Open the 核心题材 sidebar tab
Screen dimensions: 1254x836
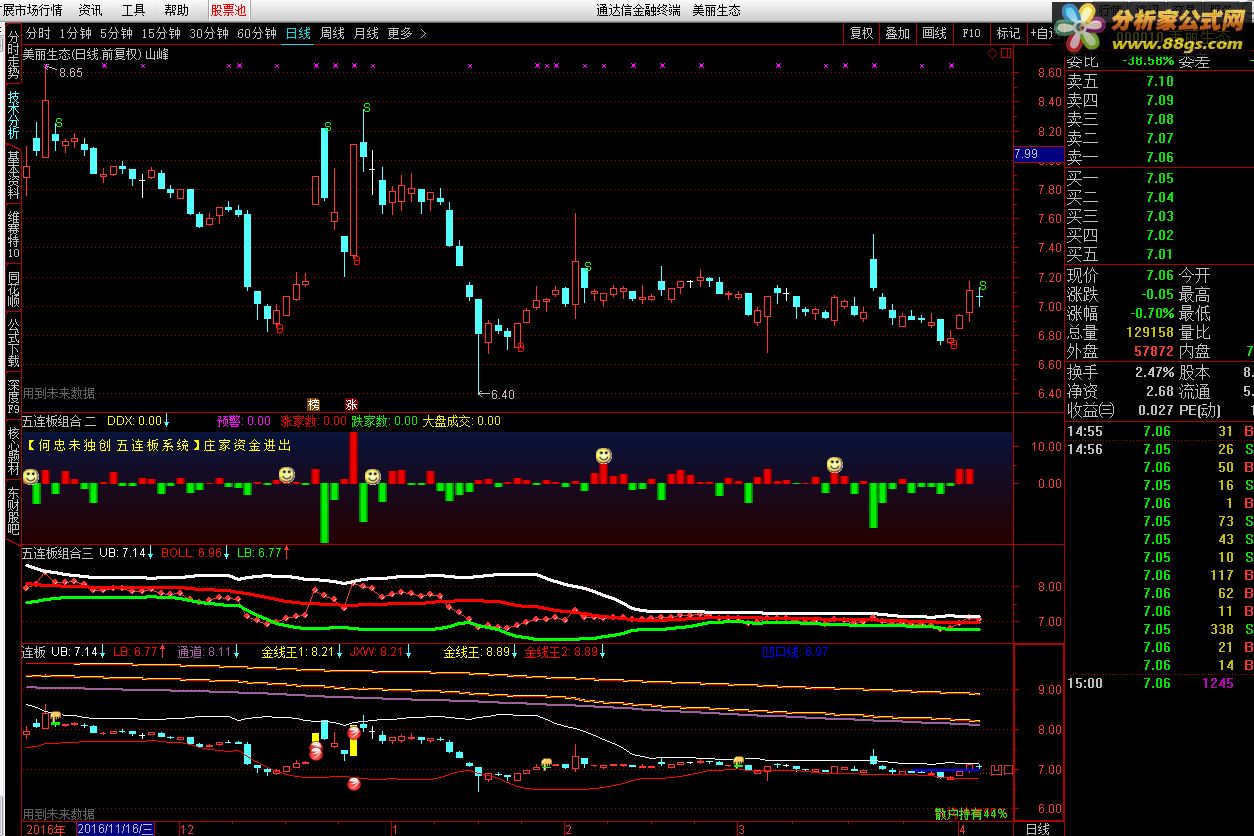(13, 450)
